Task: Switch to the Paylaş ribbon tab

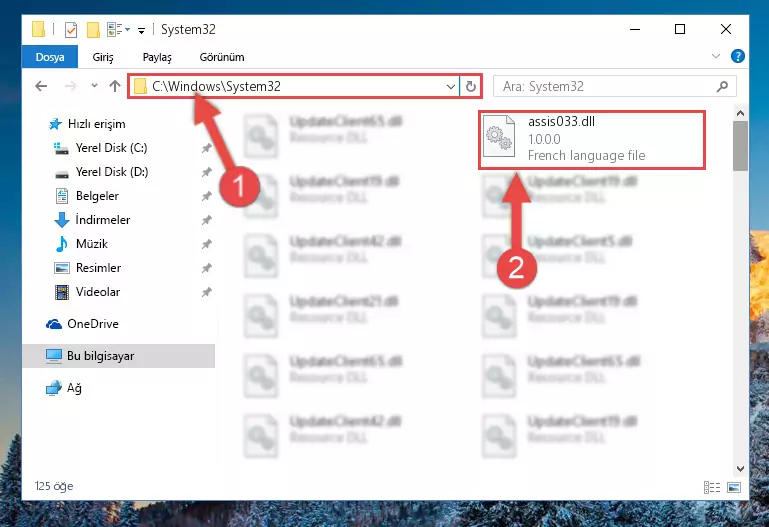Action: 157,57
